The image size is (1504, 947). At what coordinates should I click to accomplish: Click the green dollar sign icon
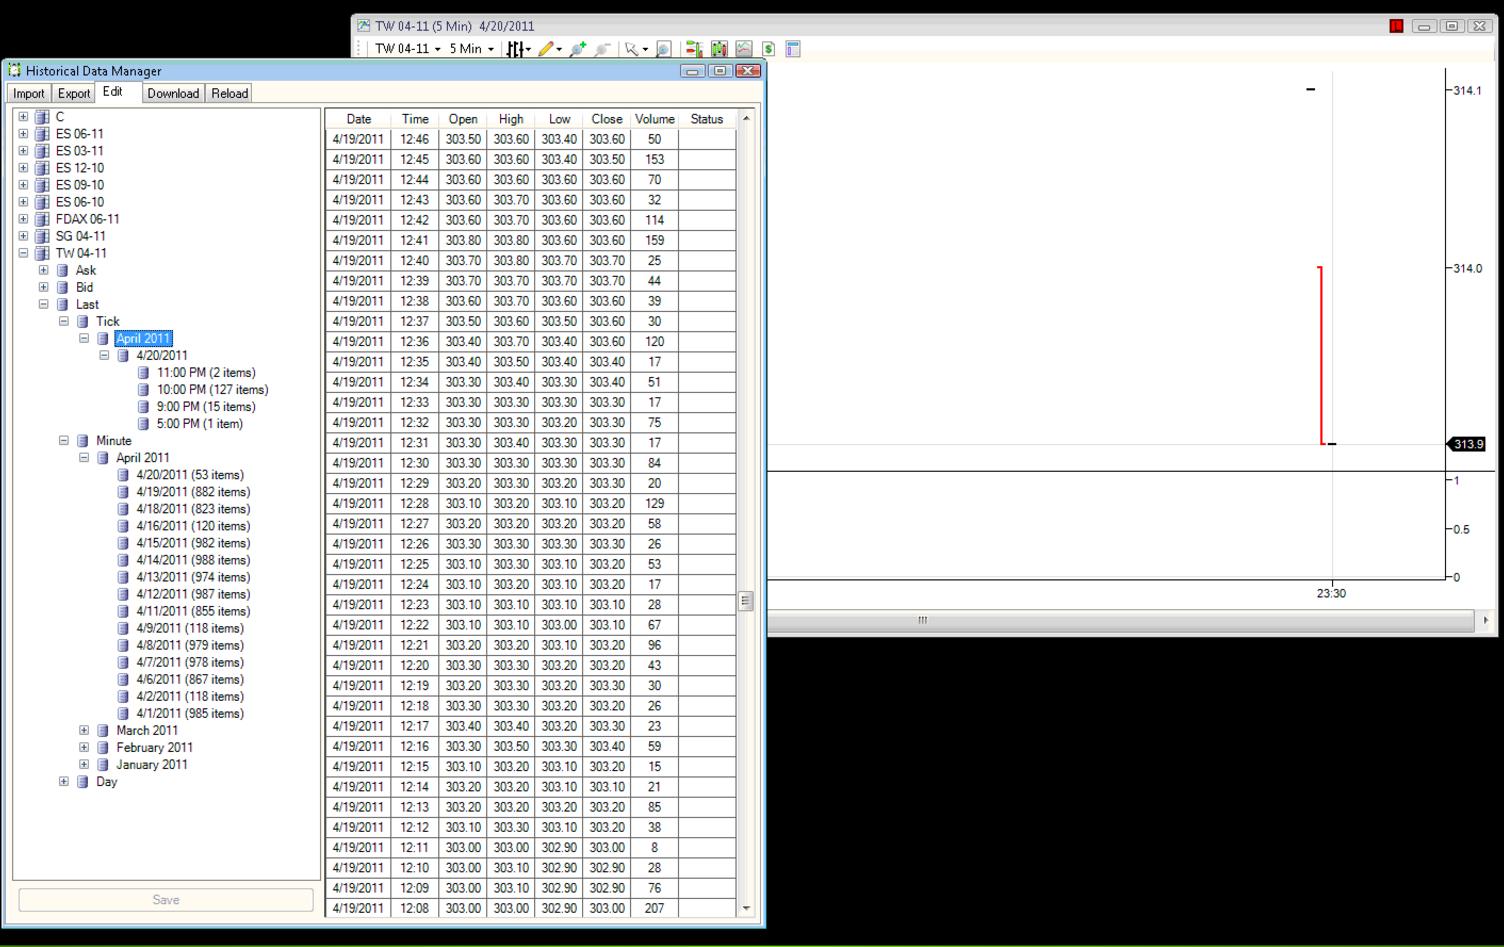tap(768, 48)
